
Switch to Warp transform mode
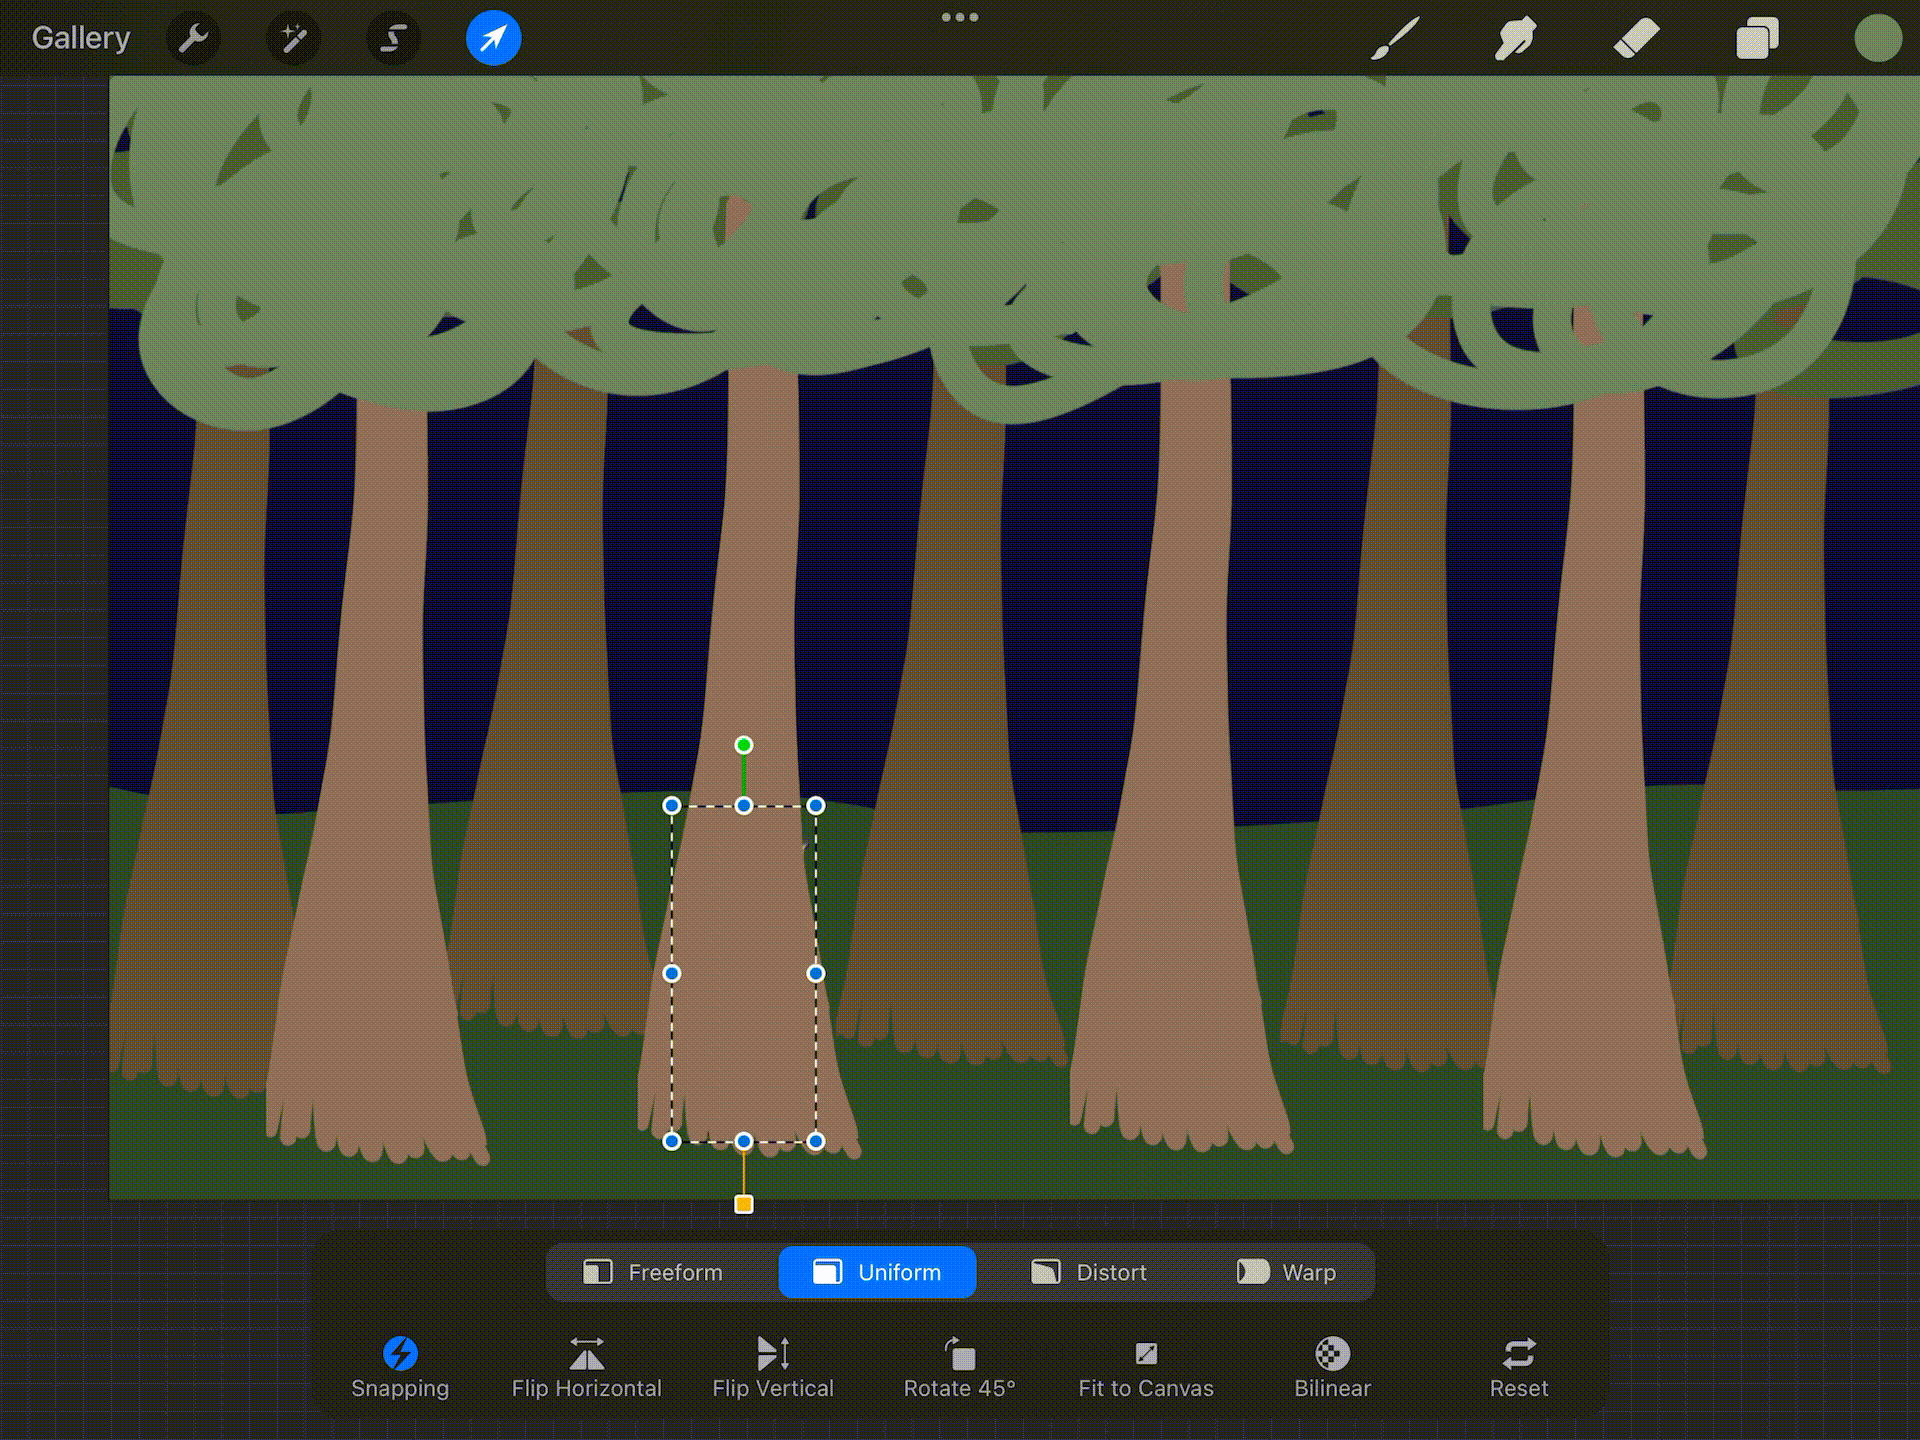pyautogui.click(x=1286, y=1272)
